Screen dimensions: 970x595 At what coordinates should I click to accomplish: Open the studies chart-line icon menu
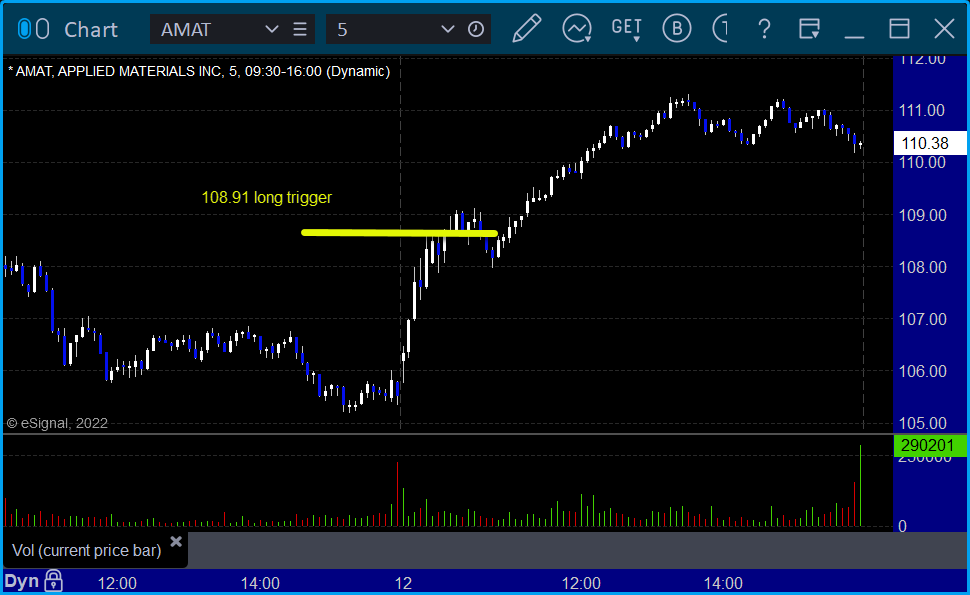coord(577,28)
